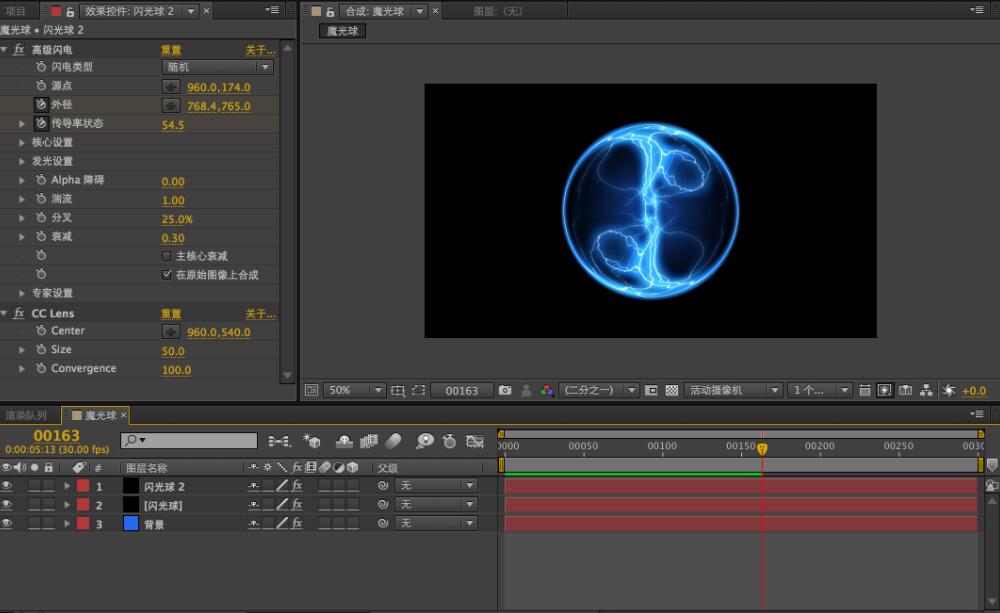
Task: Open the parent dropdown for layer 背景
Action: pos(436,524)
